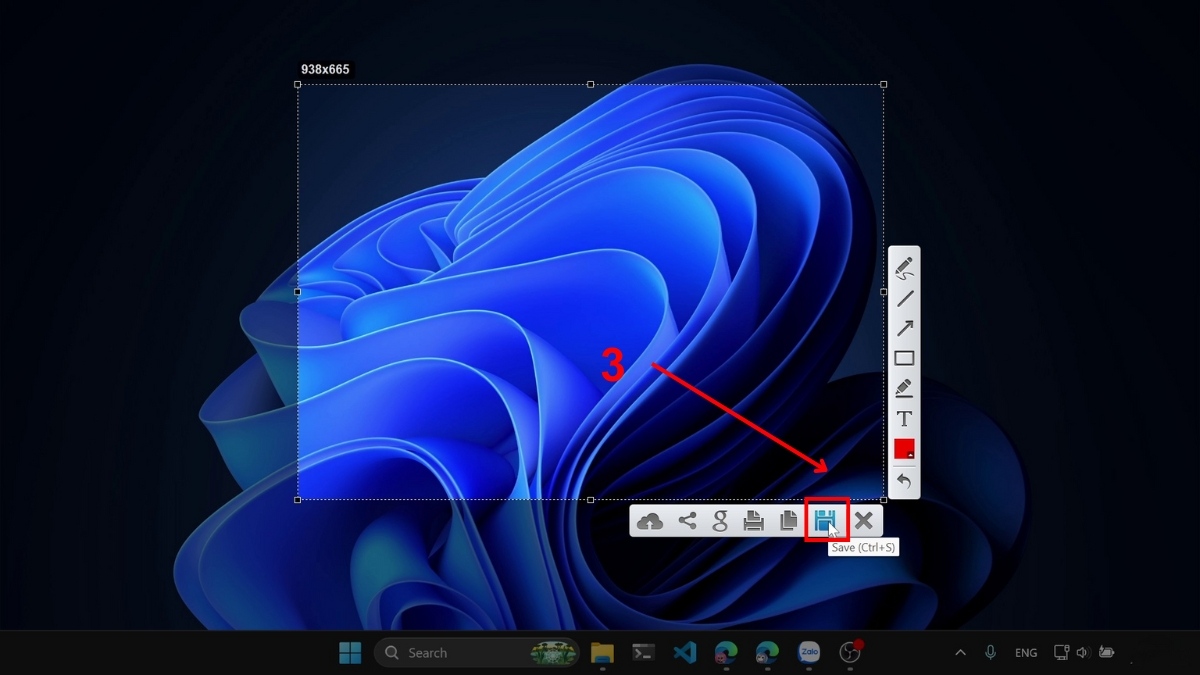The height and width of the screenshot is (675, 1200).
Task: Copy screenshot to clipboard
Action: [789, 521]
